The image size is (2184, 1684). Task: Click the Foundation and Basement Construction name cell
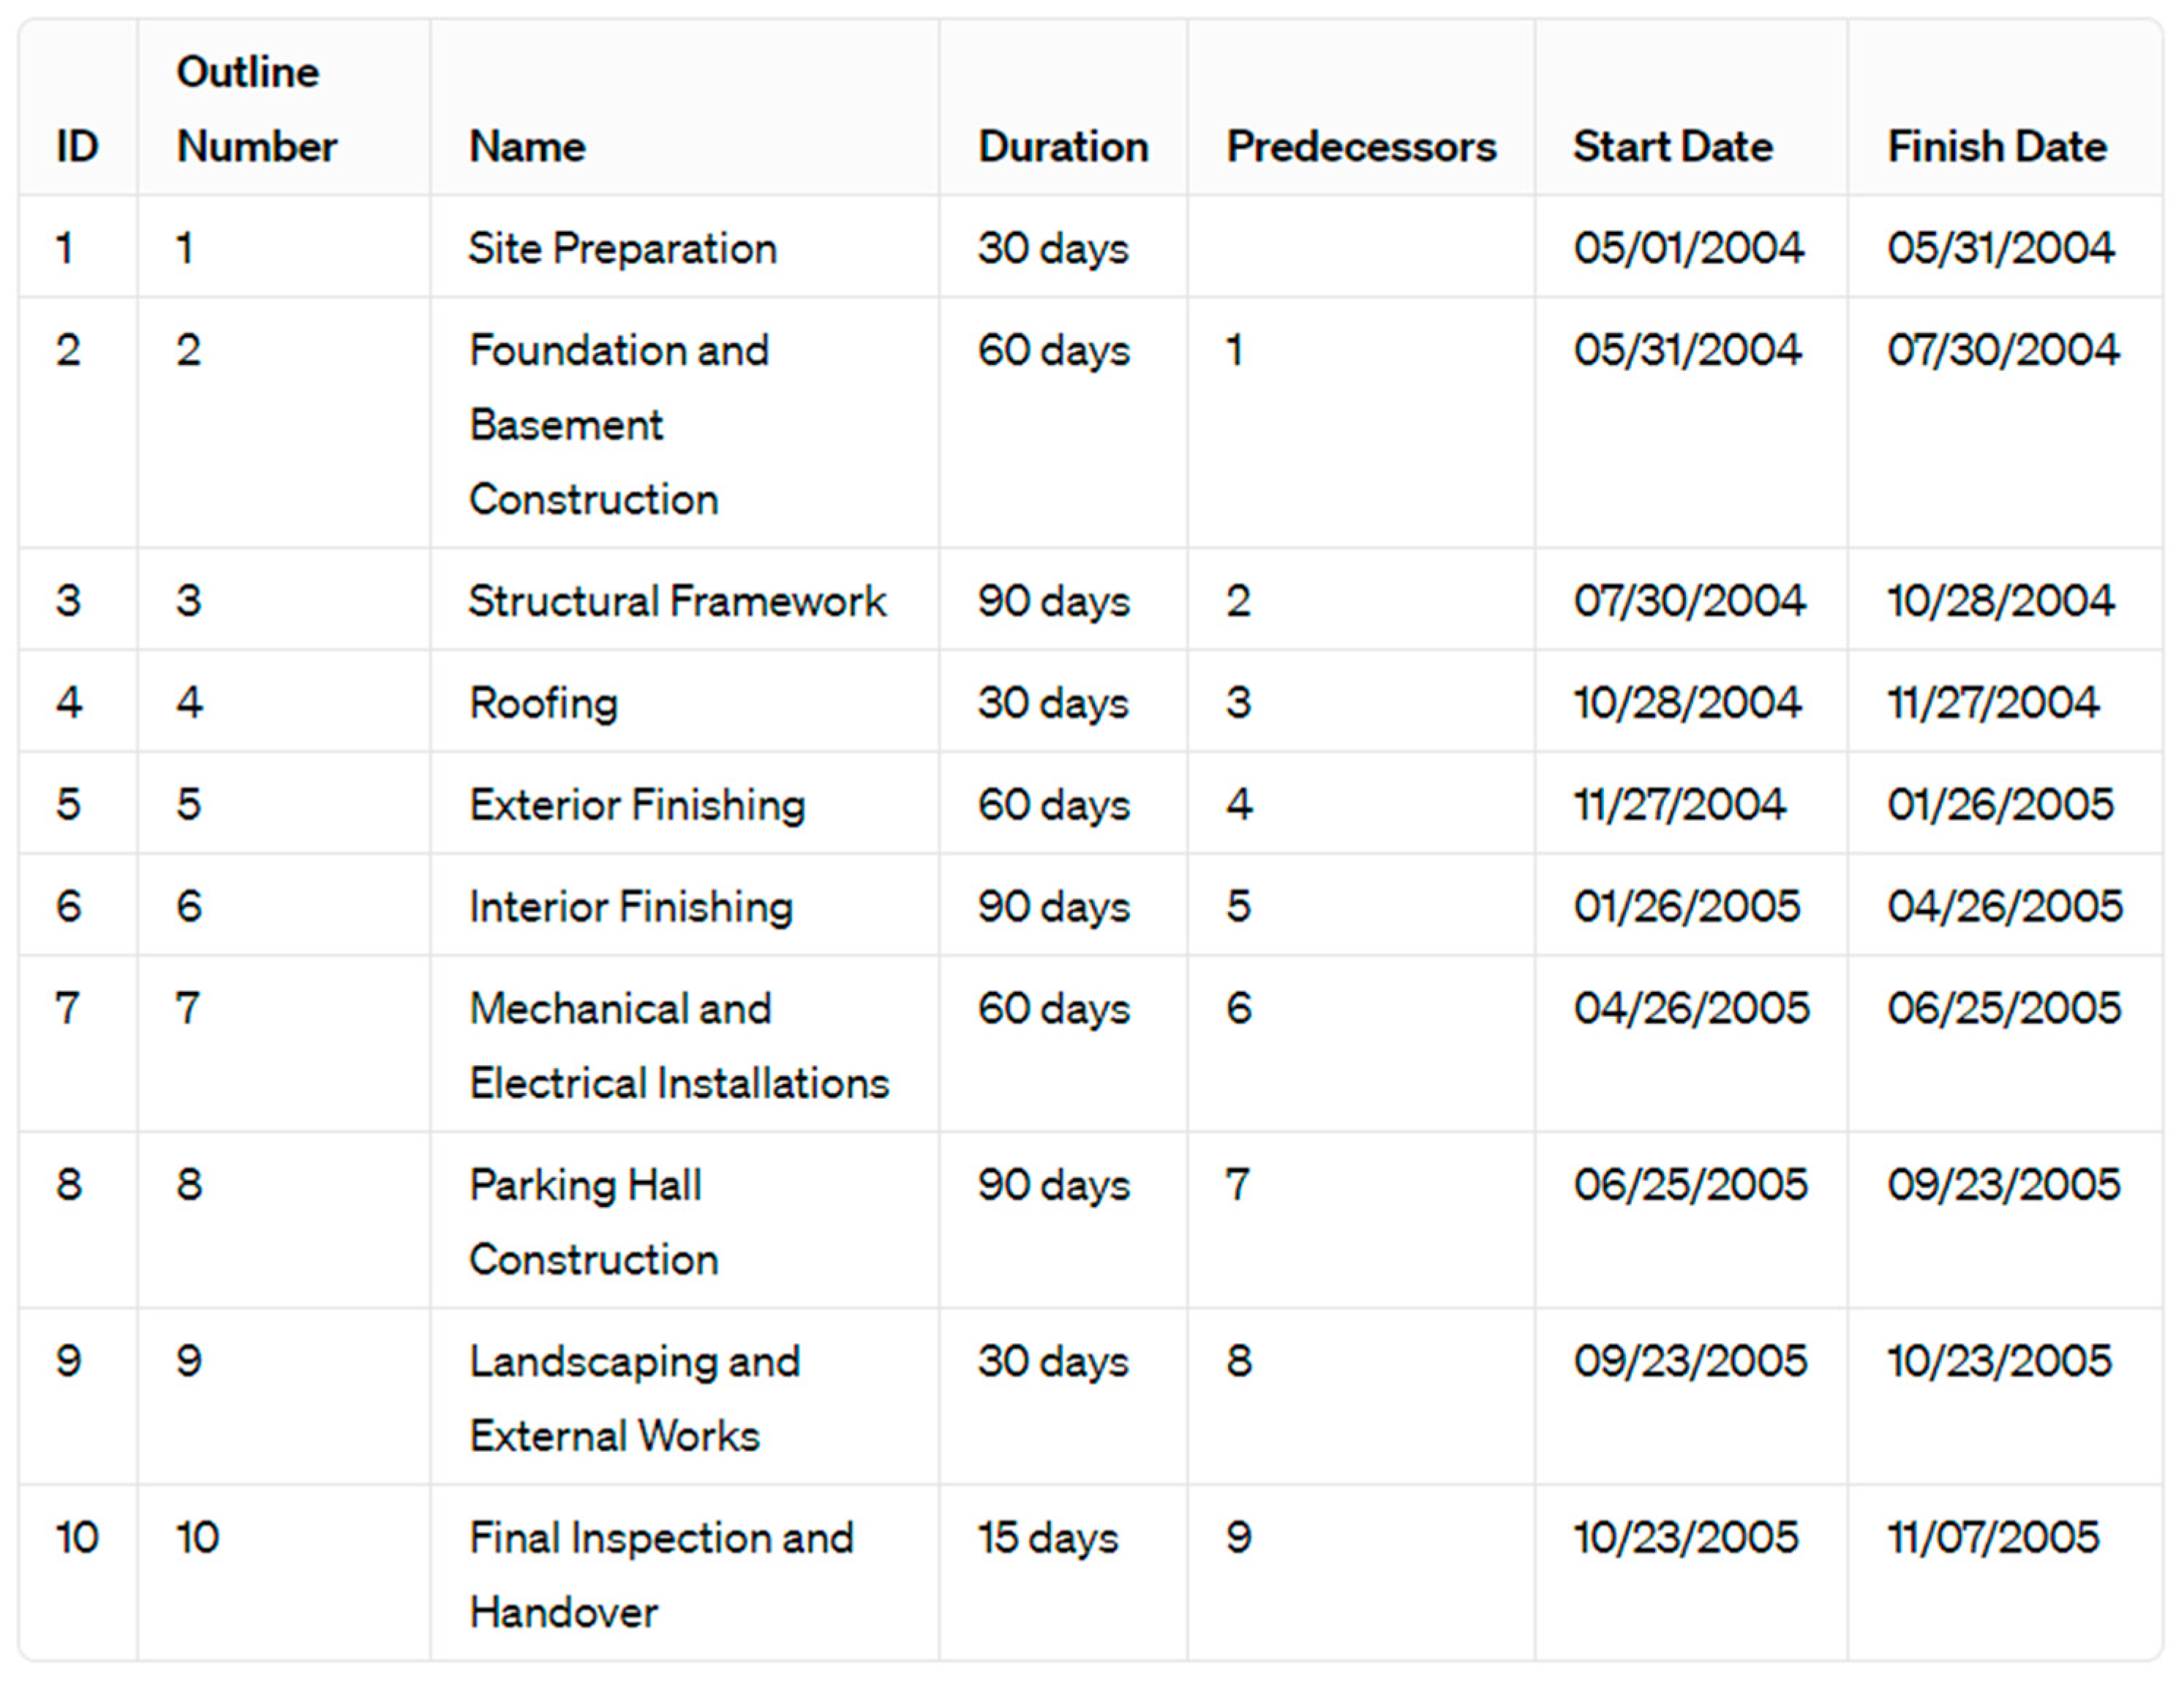point(618,424)
